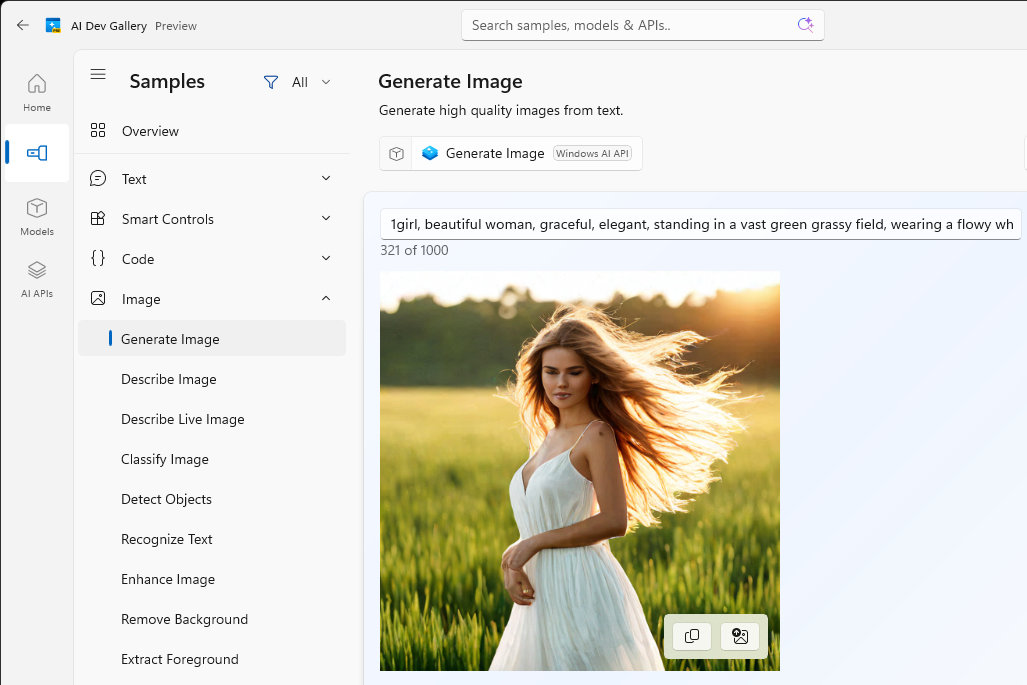Click the save image icon button

(x=740, y=636)
